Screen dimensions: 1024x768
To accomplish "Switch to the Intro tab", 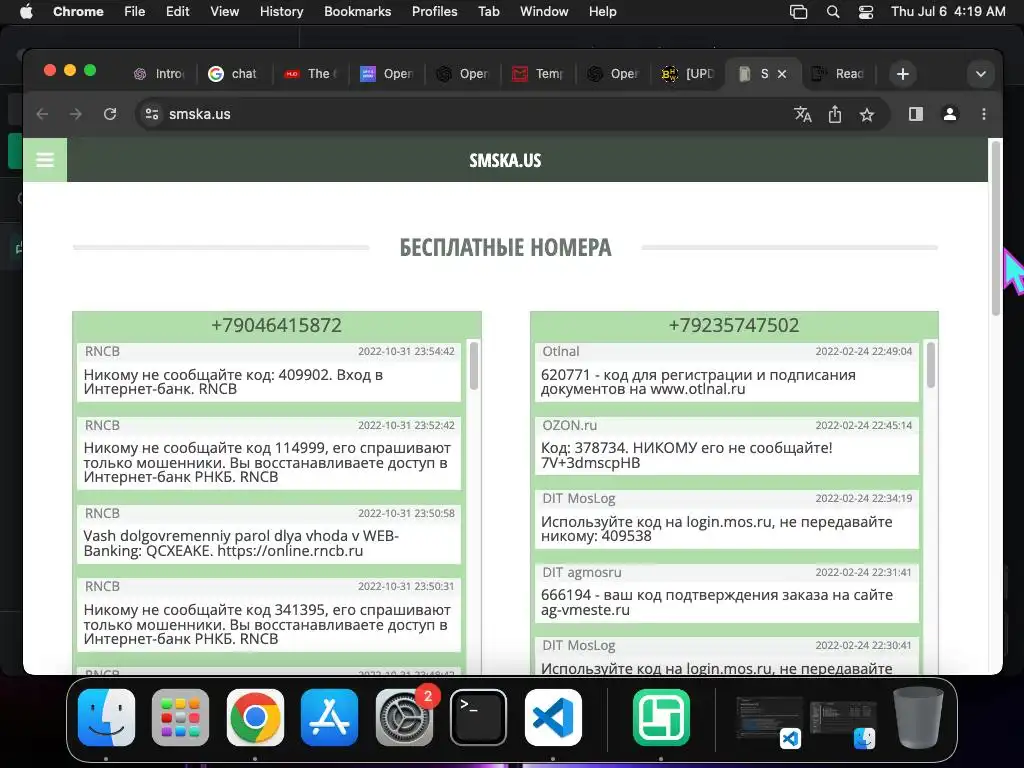I will click(x=159, y=74).
